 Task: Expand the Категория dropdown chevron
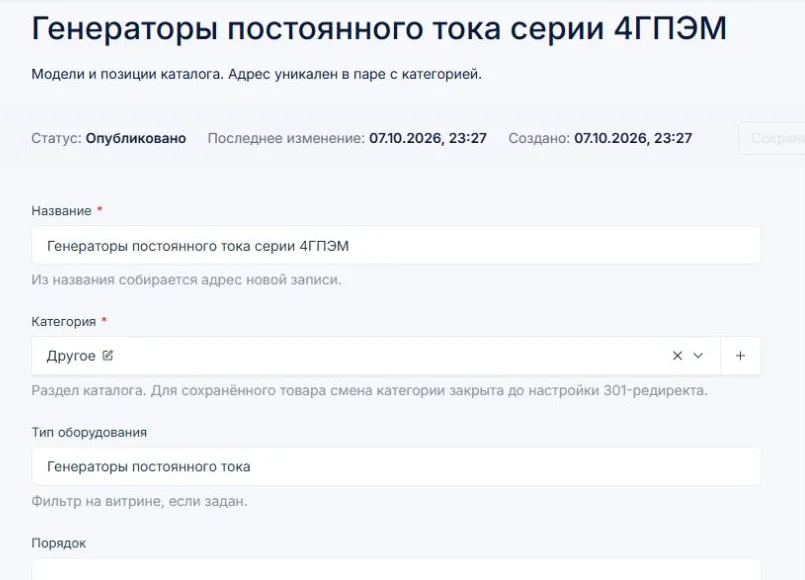pos(698,356)
